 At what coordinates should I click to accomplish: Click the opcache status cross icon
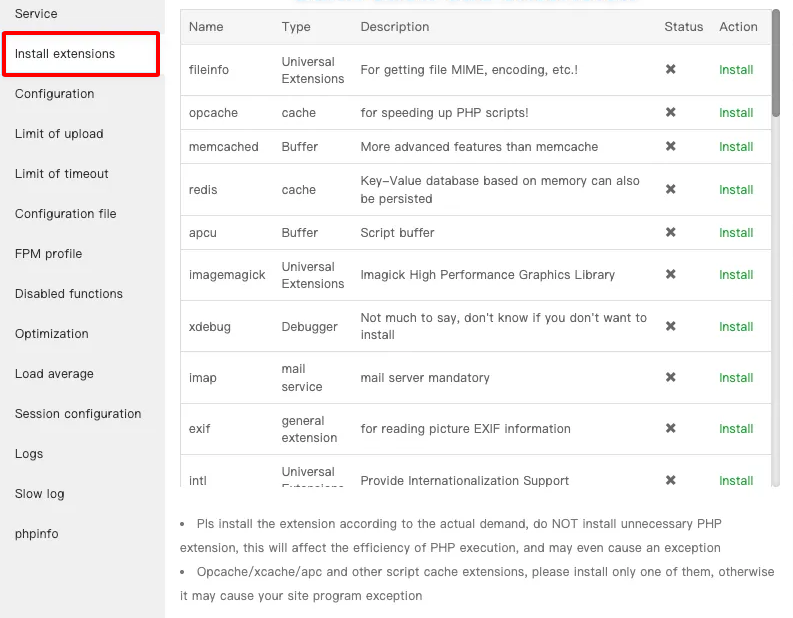click(x=671, y=112)
